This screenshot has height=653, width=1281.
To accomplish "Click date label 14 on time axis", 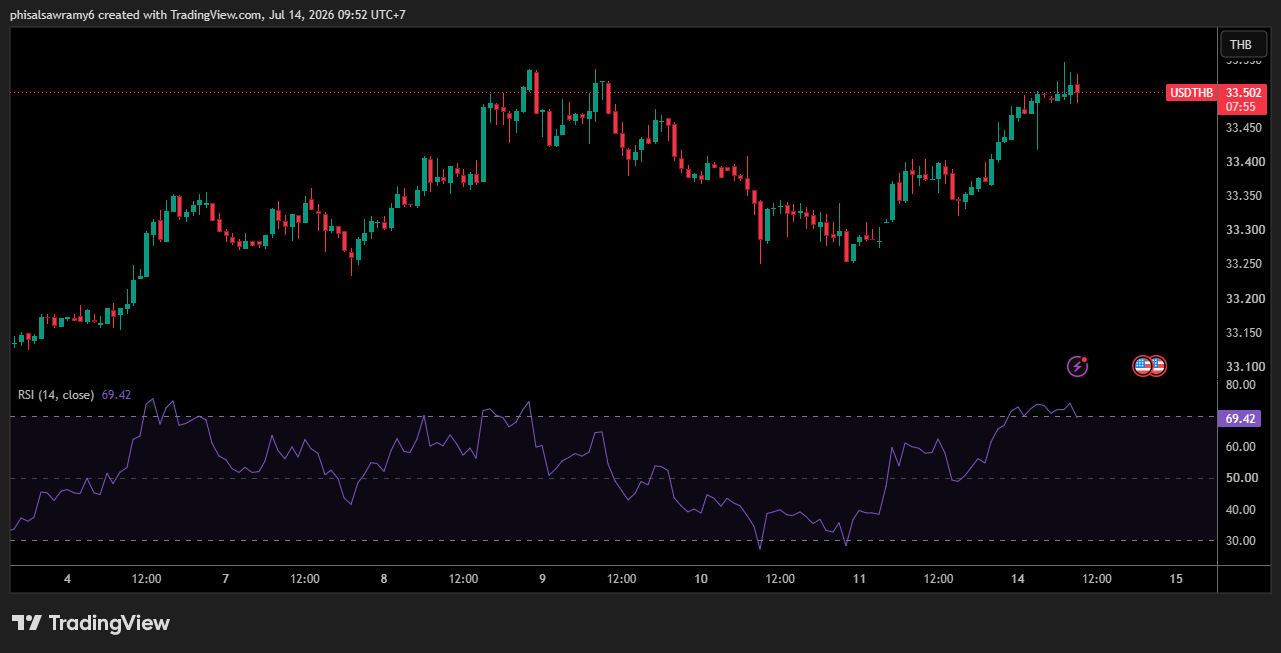I will pyautogui.click(x=1017, y=579).
